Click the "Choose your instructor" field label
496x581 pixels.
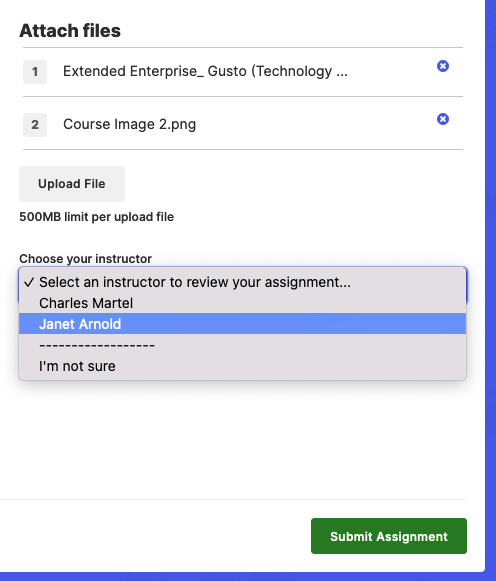86,259
